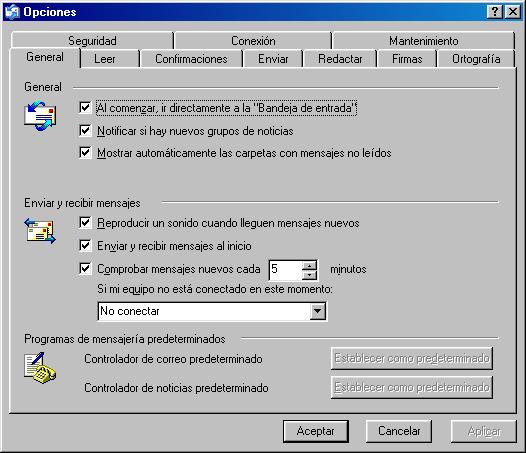Open the No conectar dropdown list
Viewport: 526px width, 453px height.
[317, 311]
